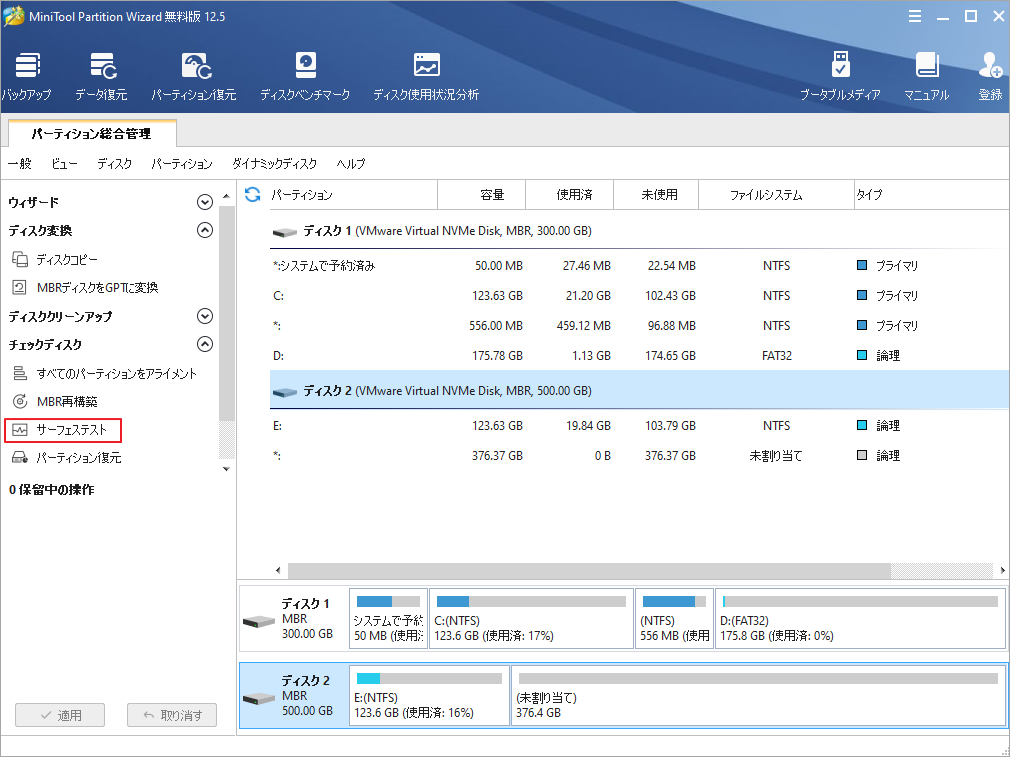Open the toolbar's パーティション復元 tool
The height and width of the screenshot is (757, 1010).
pyautogui.click(x=194, y=77)
